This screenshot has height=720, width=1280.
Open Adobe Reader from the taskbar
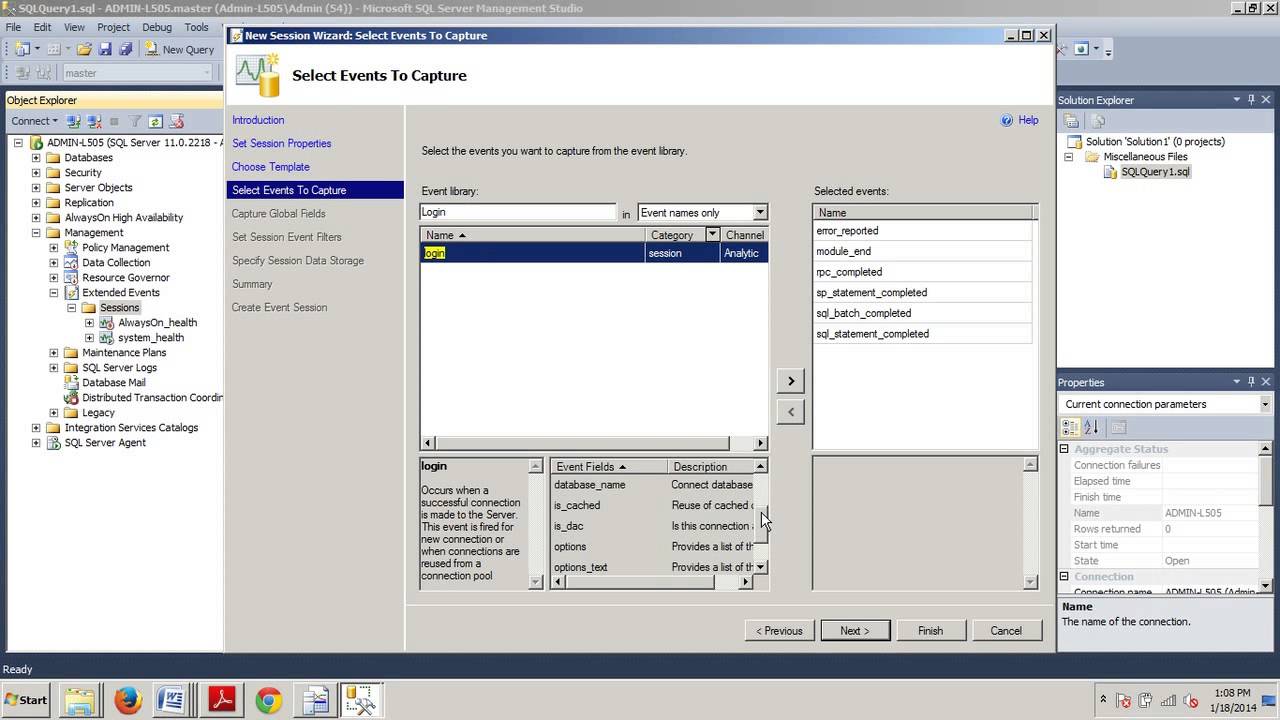[x=221, y=700]
